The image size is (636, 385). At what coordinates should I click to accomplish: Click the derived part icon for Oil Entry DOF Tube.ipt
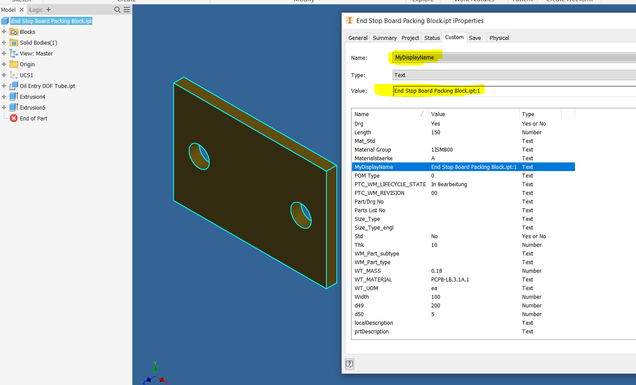click(x=14, y=86)
